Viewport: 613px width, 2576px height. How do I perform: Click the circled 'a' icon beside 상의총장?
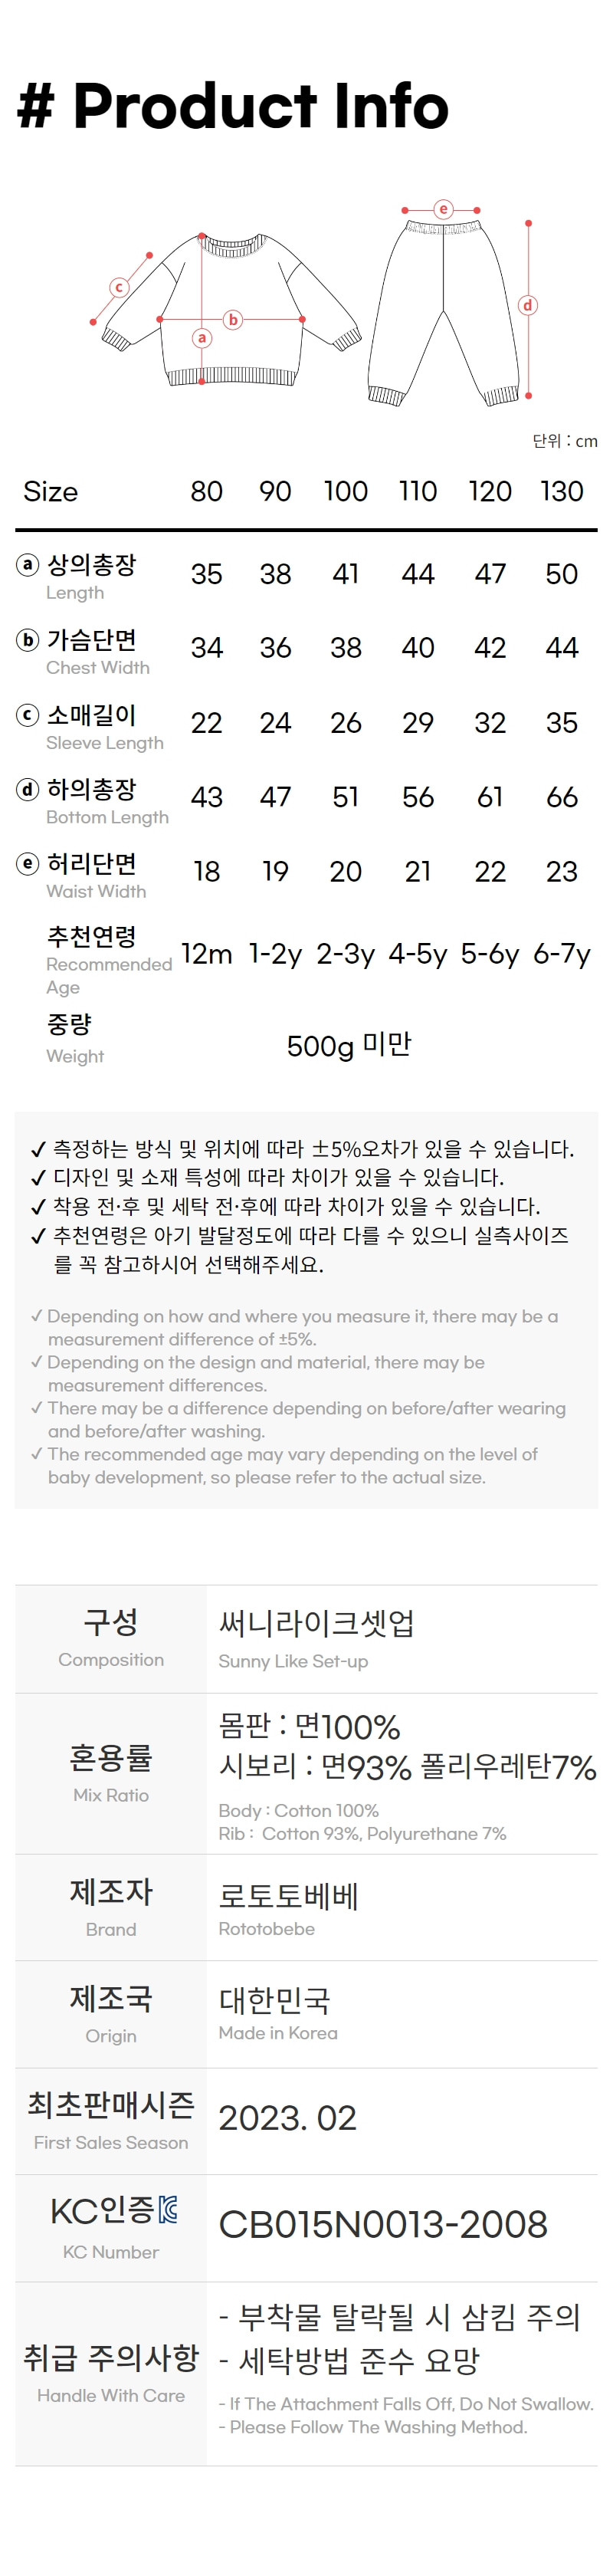pyautogui.click(x=28, y=565)
